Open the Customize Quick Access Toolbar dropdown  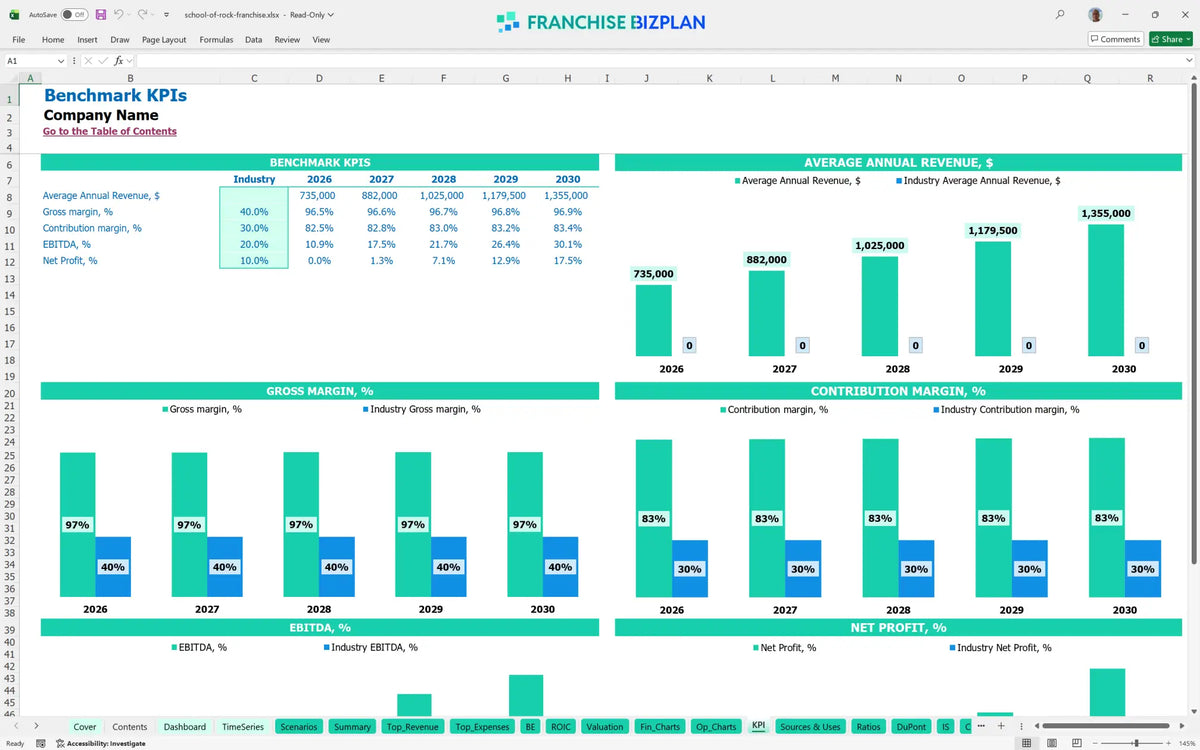(165, 15)
